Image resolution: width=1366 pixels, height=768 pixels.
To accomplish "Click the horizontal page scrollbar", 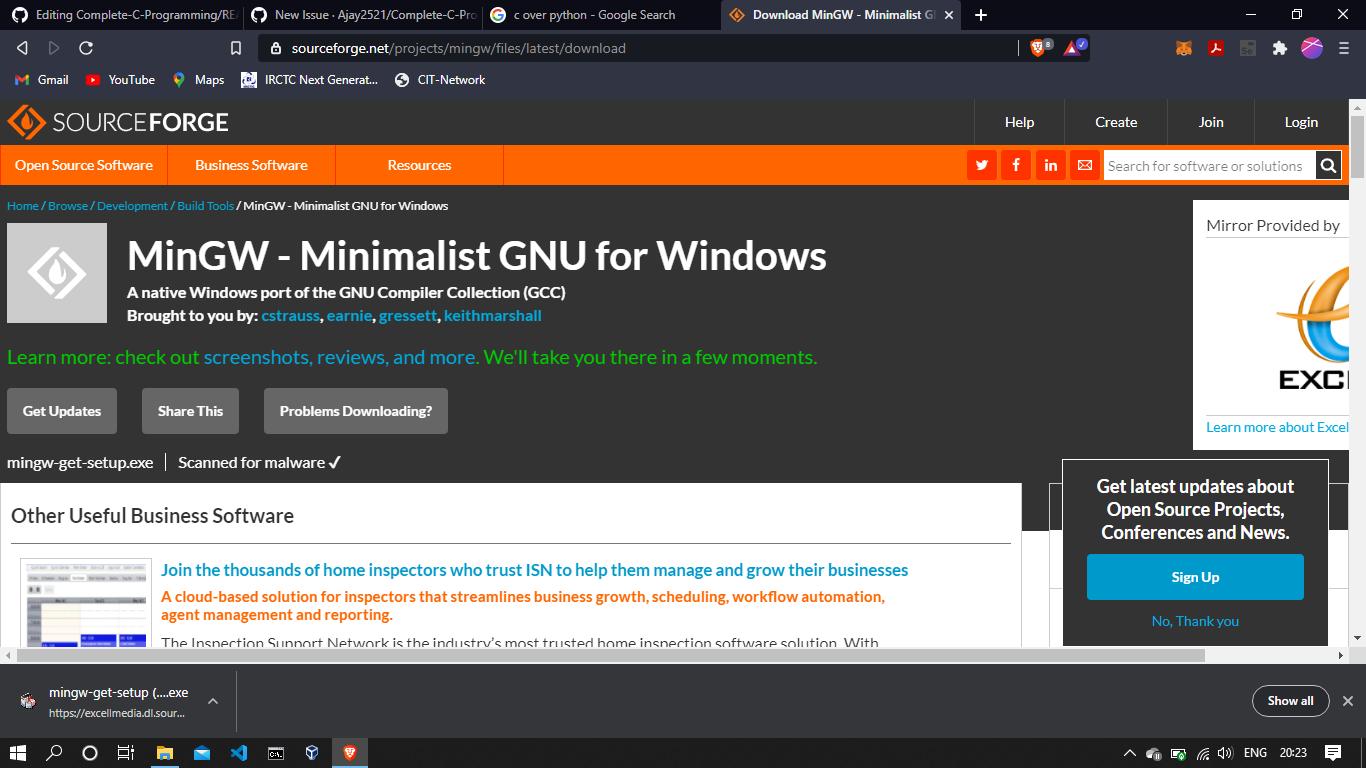I will [x=611, y=656].
